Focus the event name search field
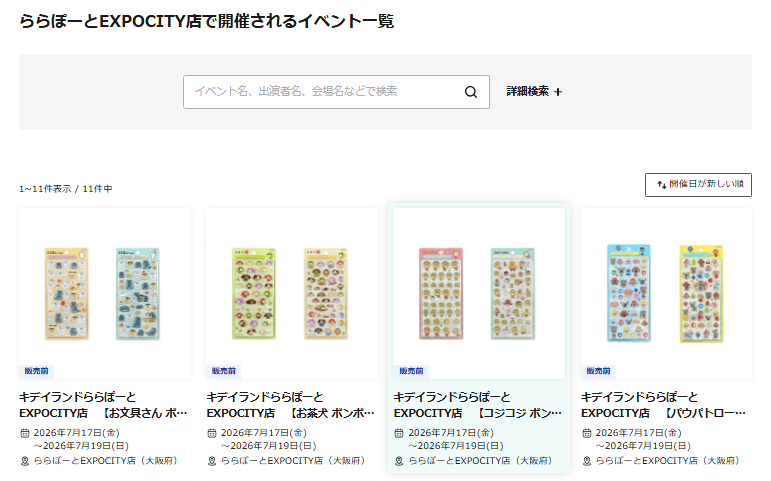Image resolution: width=771 pixels, height=481 pixels. (x=336, y=92)
